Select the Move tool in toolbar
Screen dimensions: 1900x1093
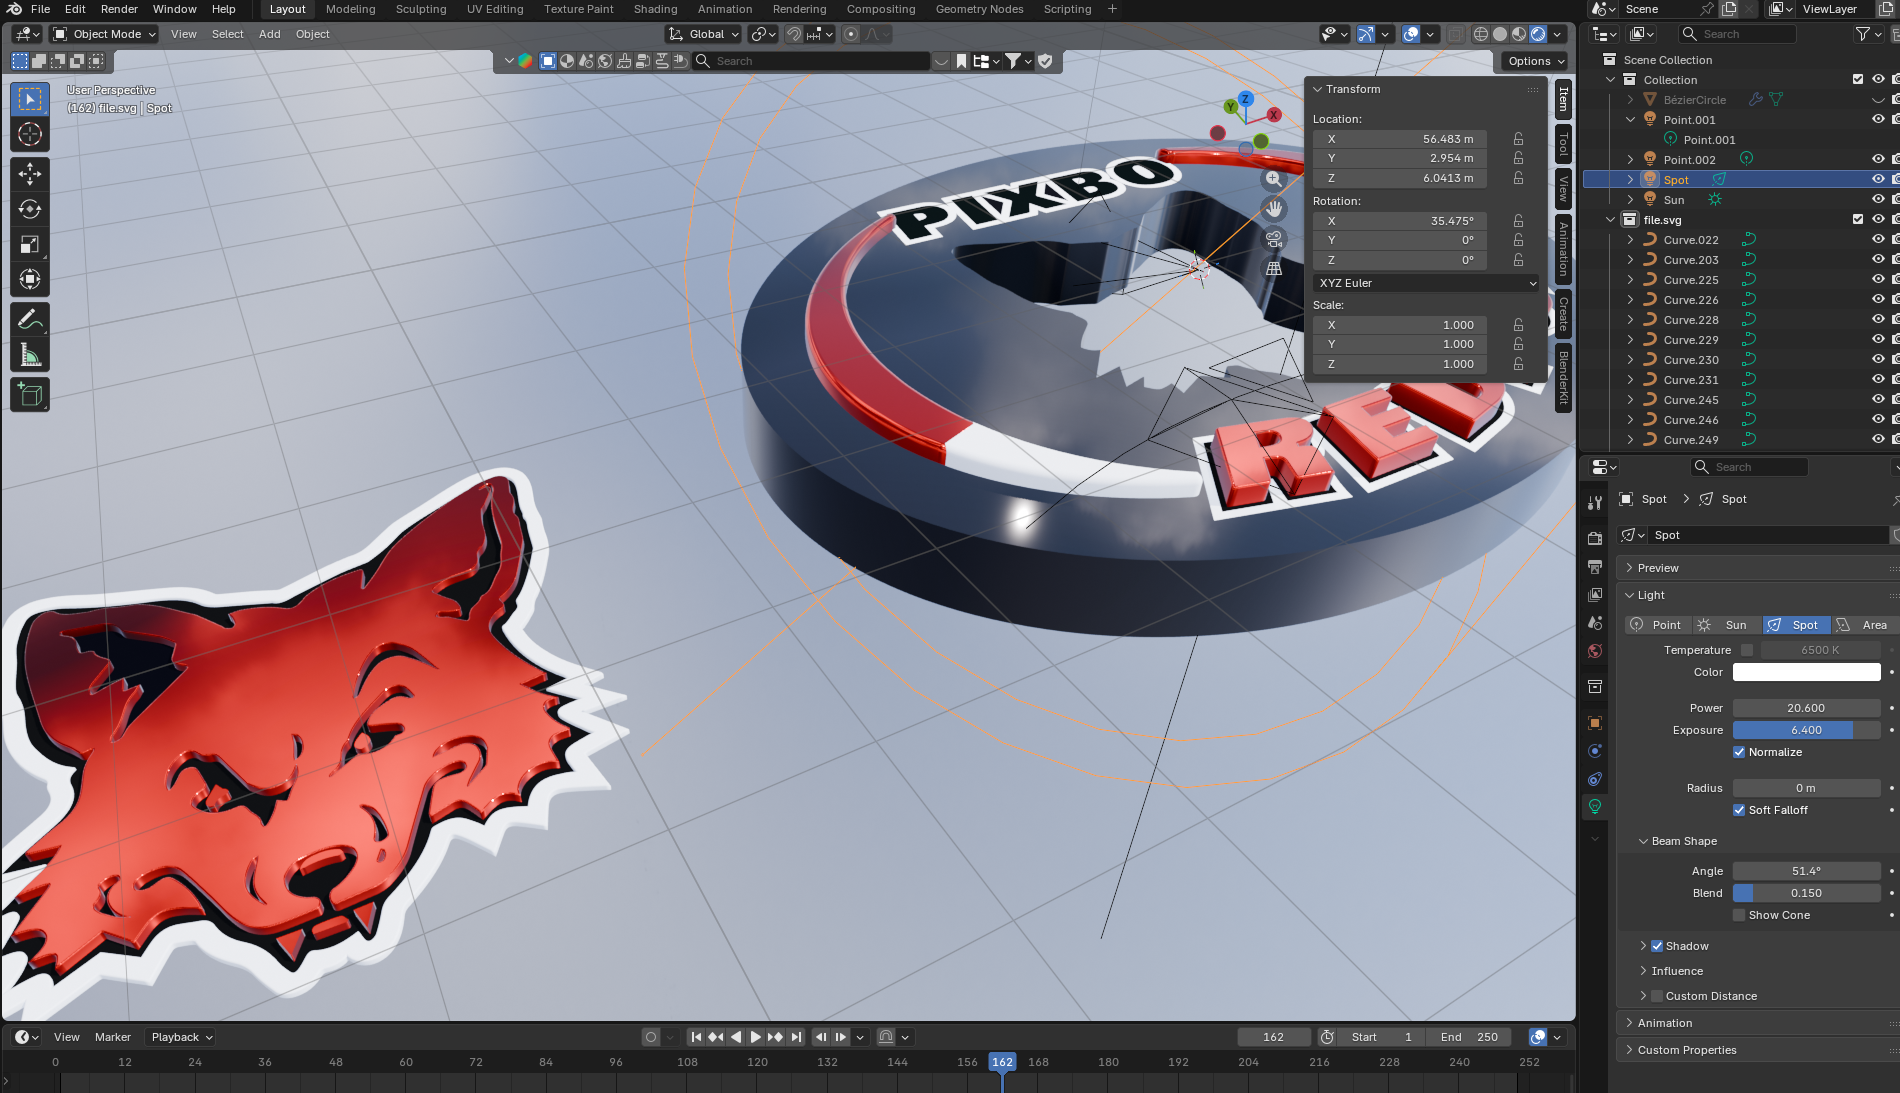[30, 174]
